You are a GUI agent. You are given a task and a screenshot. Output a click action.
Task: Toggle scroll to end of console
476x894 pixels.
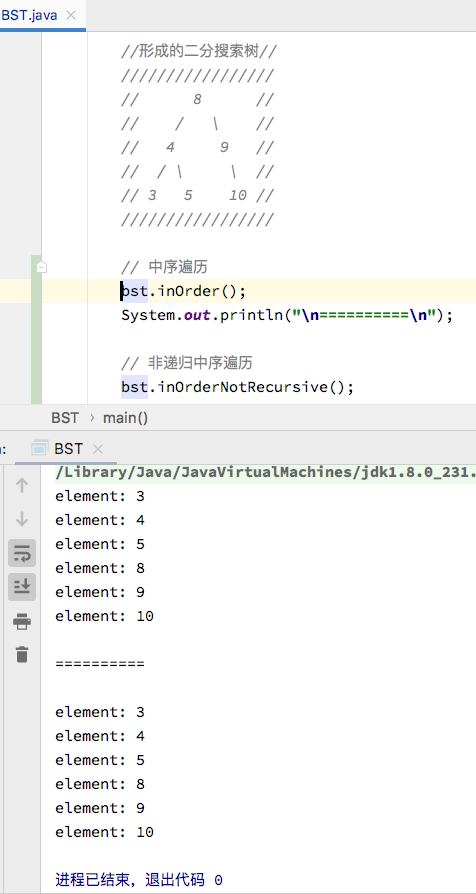tap(22, 587)
